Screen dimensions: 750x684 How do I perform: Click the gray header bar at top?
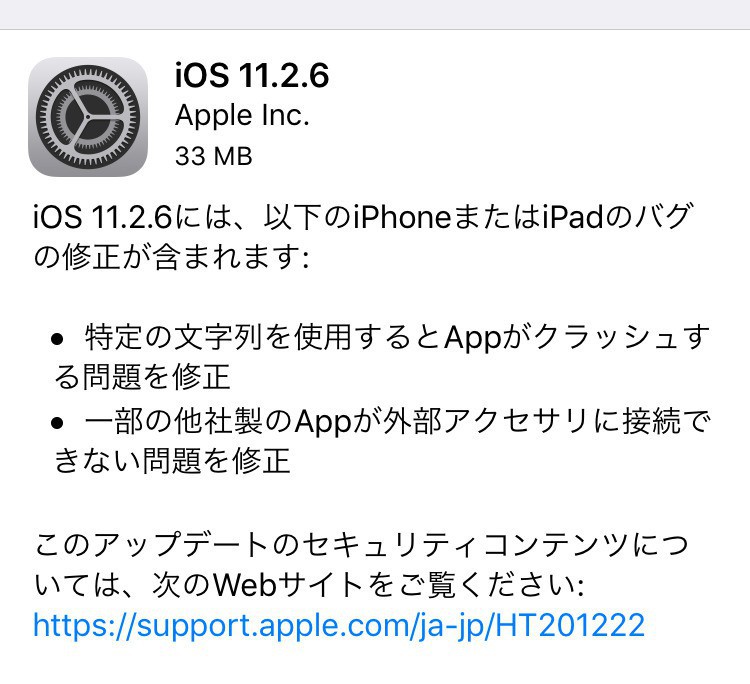[x=375, y=14]
